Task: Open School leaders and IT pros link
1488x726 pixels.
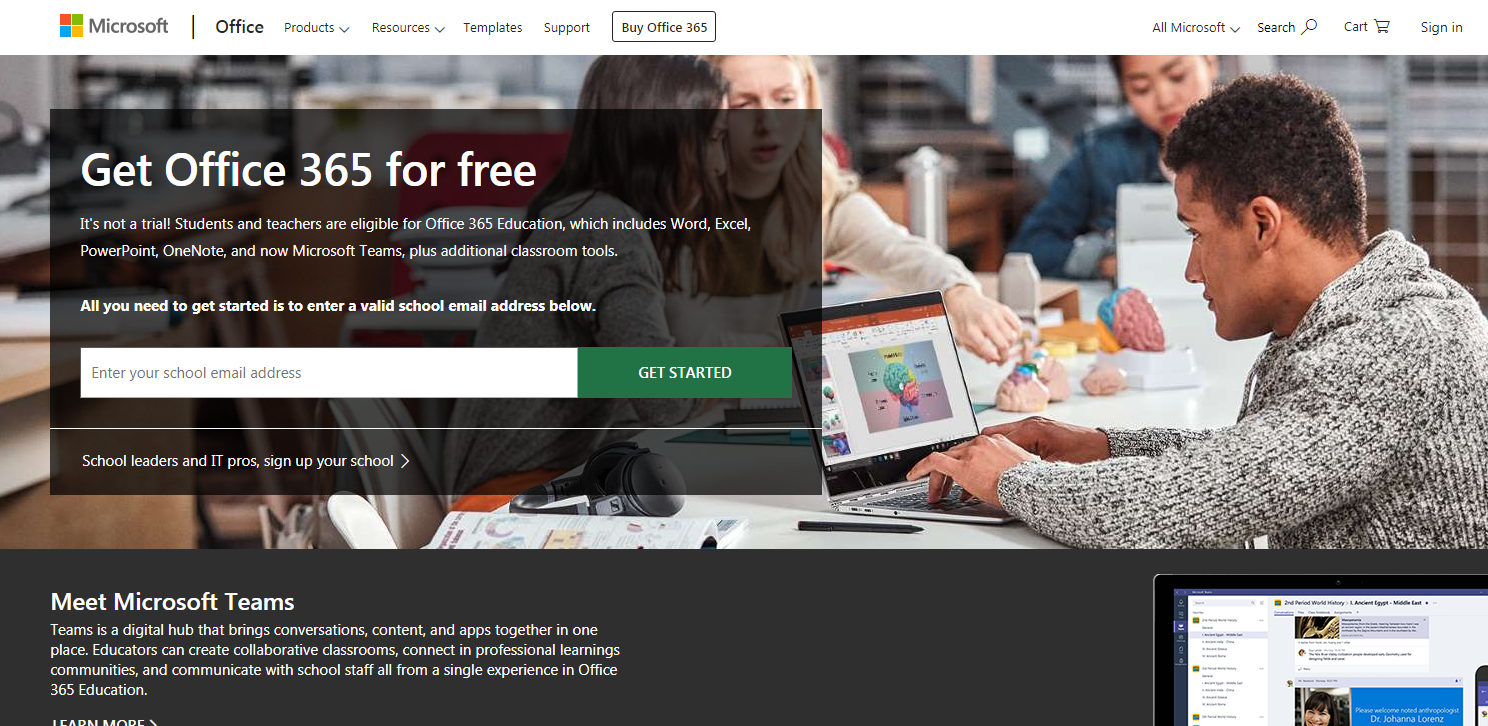Action: tap(238, 461)
